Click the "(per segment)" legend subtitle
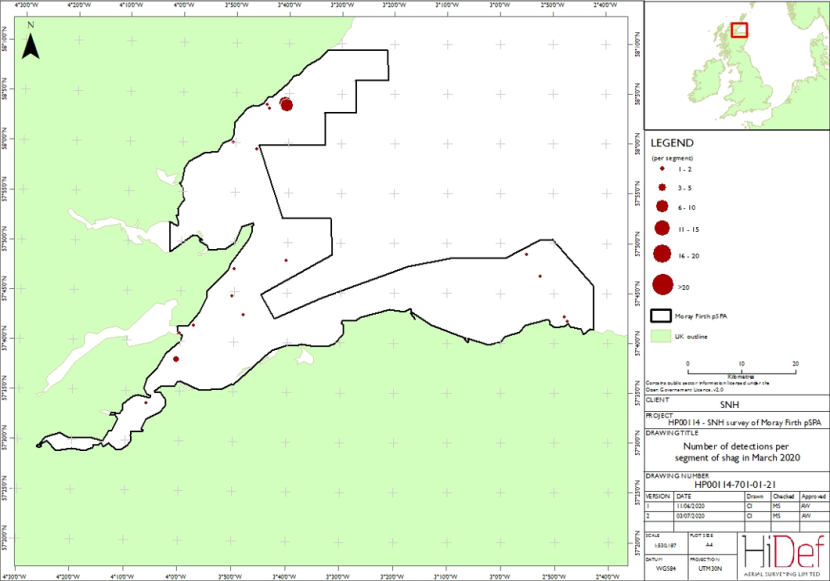This screenshot has width=830, height=581. (672, 158)
